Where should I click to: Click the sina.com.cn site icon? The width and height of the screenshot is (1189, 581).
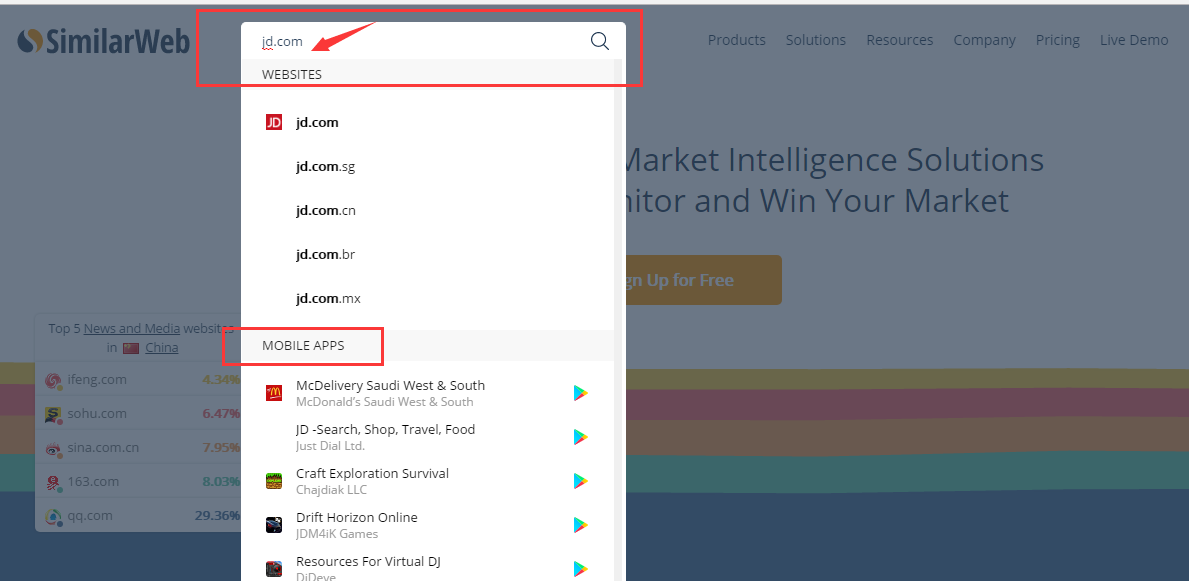[53, 448]
